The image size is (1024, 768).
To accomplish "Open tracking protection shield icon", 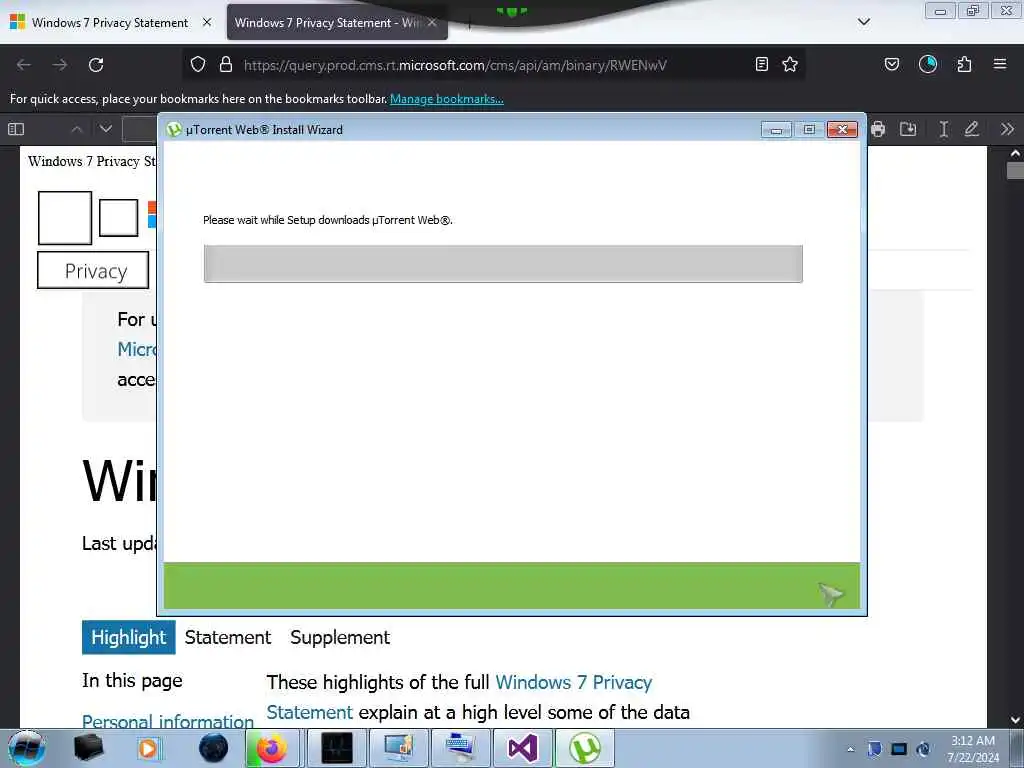I will 198,64.
